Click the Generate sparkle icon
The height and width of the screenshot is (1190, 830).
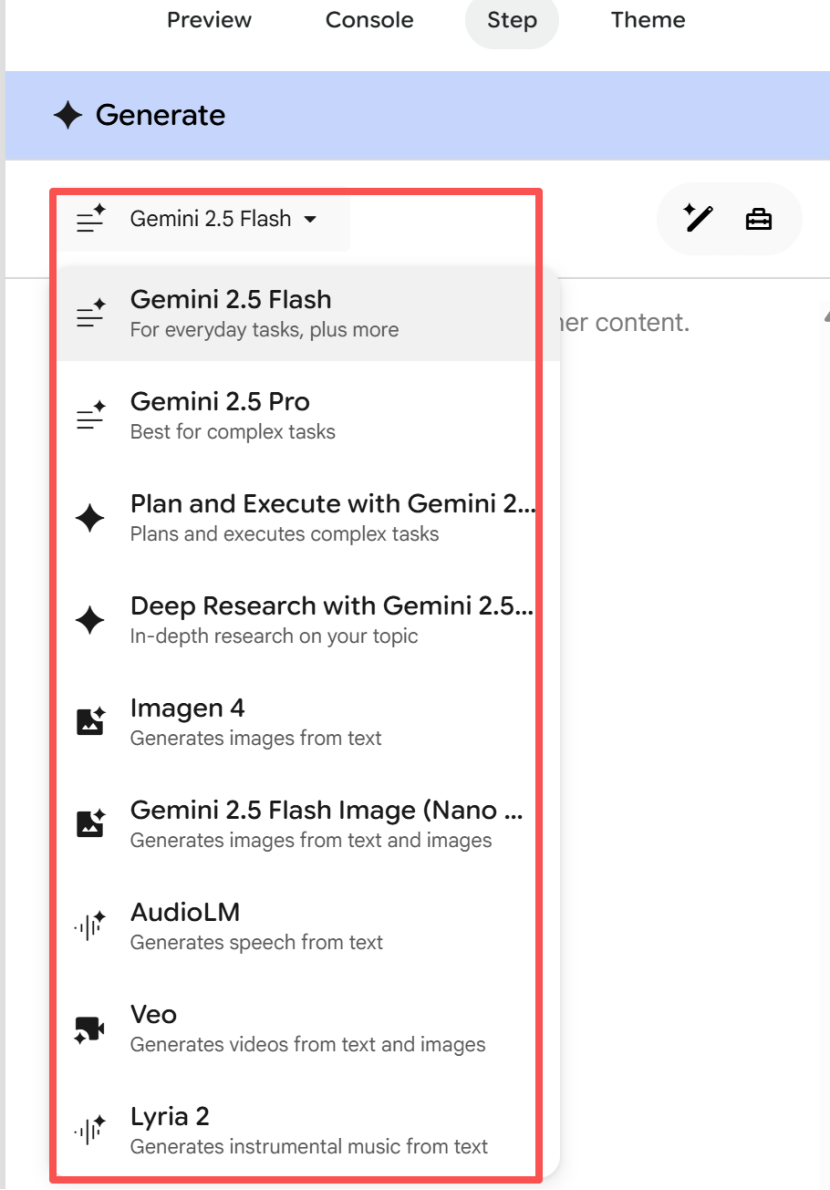[68, 115]
